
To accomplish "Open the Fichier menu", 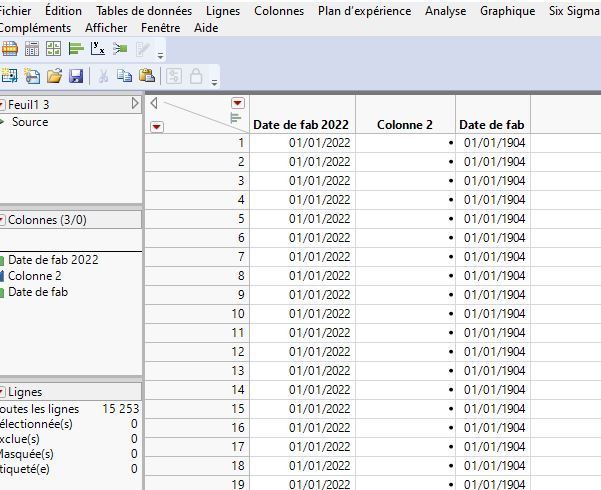I will [15, 11].
